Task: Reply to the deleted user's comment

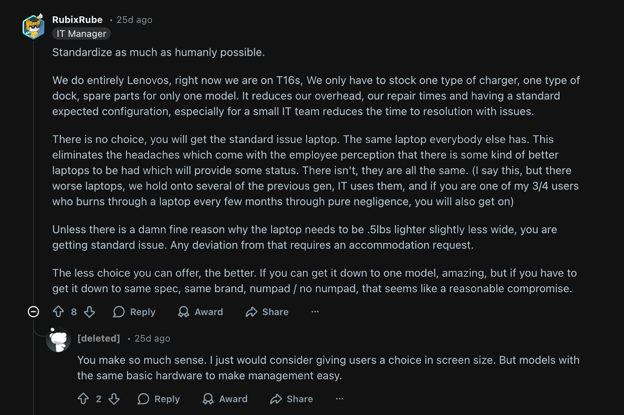Action: point(158,399)
